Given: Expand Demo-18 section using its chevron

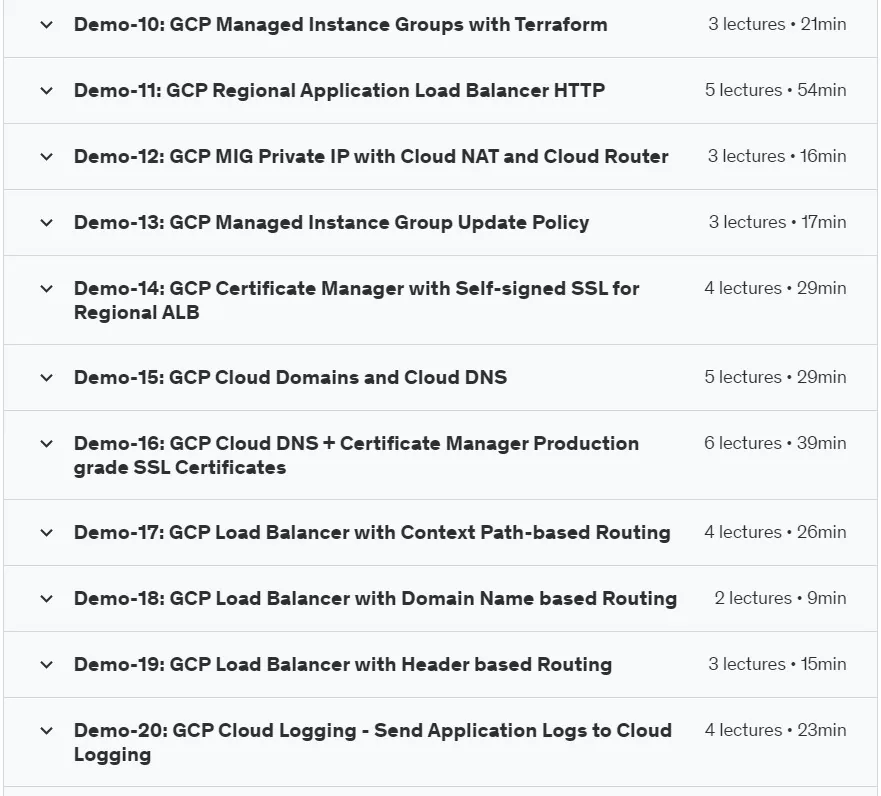Looking at the screenshot, I should pos(47,599).
